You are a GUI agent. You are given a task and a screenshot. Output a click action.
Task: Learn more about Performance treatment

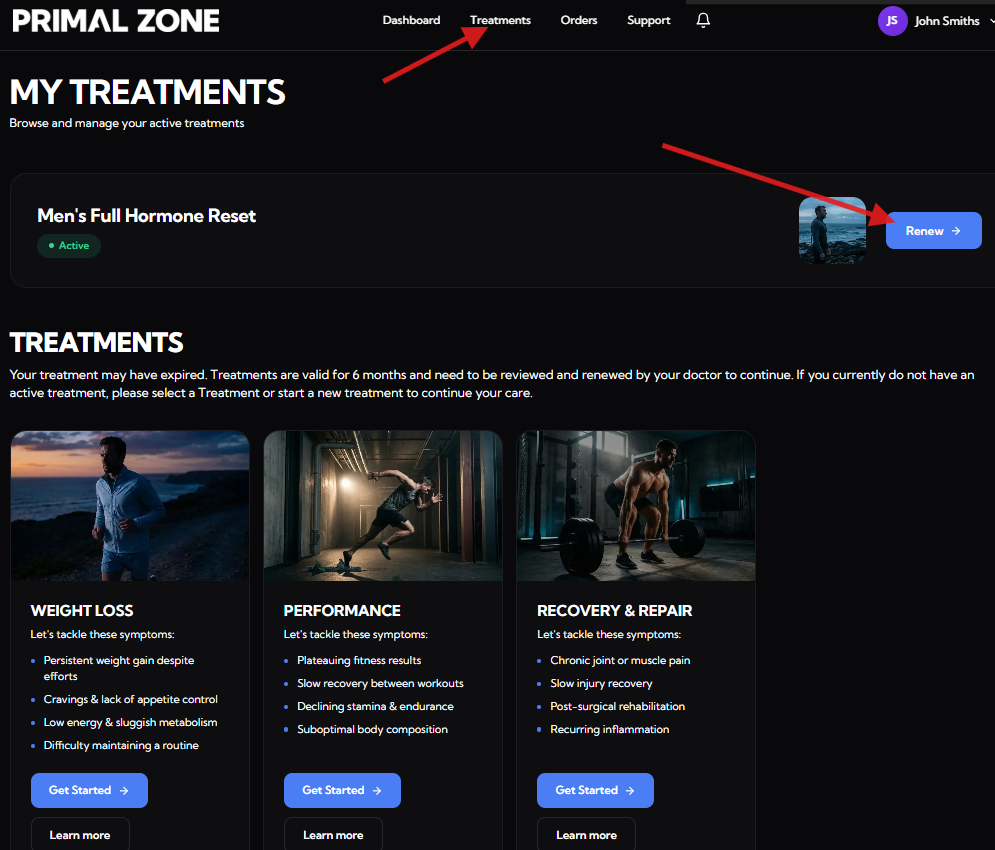pyautogui.click(x=333, y=835)
